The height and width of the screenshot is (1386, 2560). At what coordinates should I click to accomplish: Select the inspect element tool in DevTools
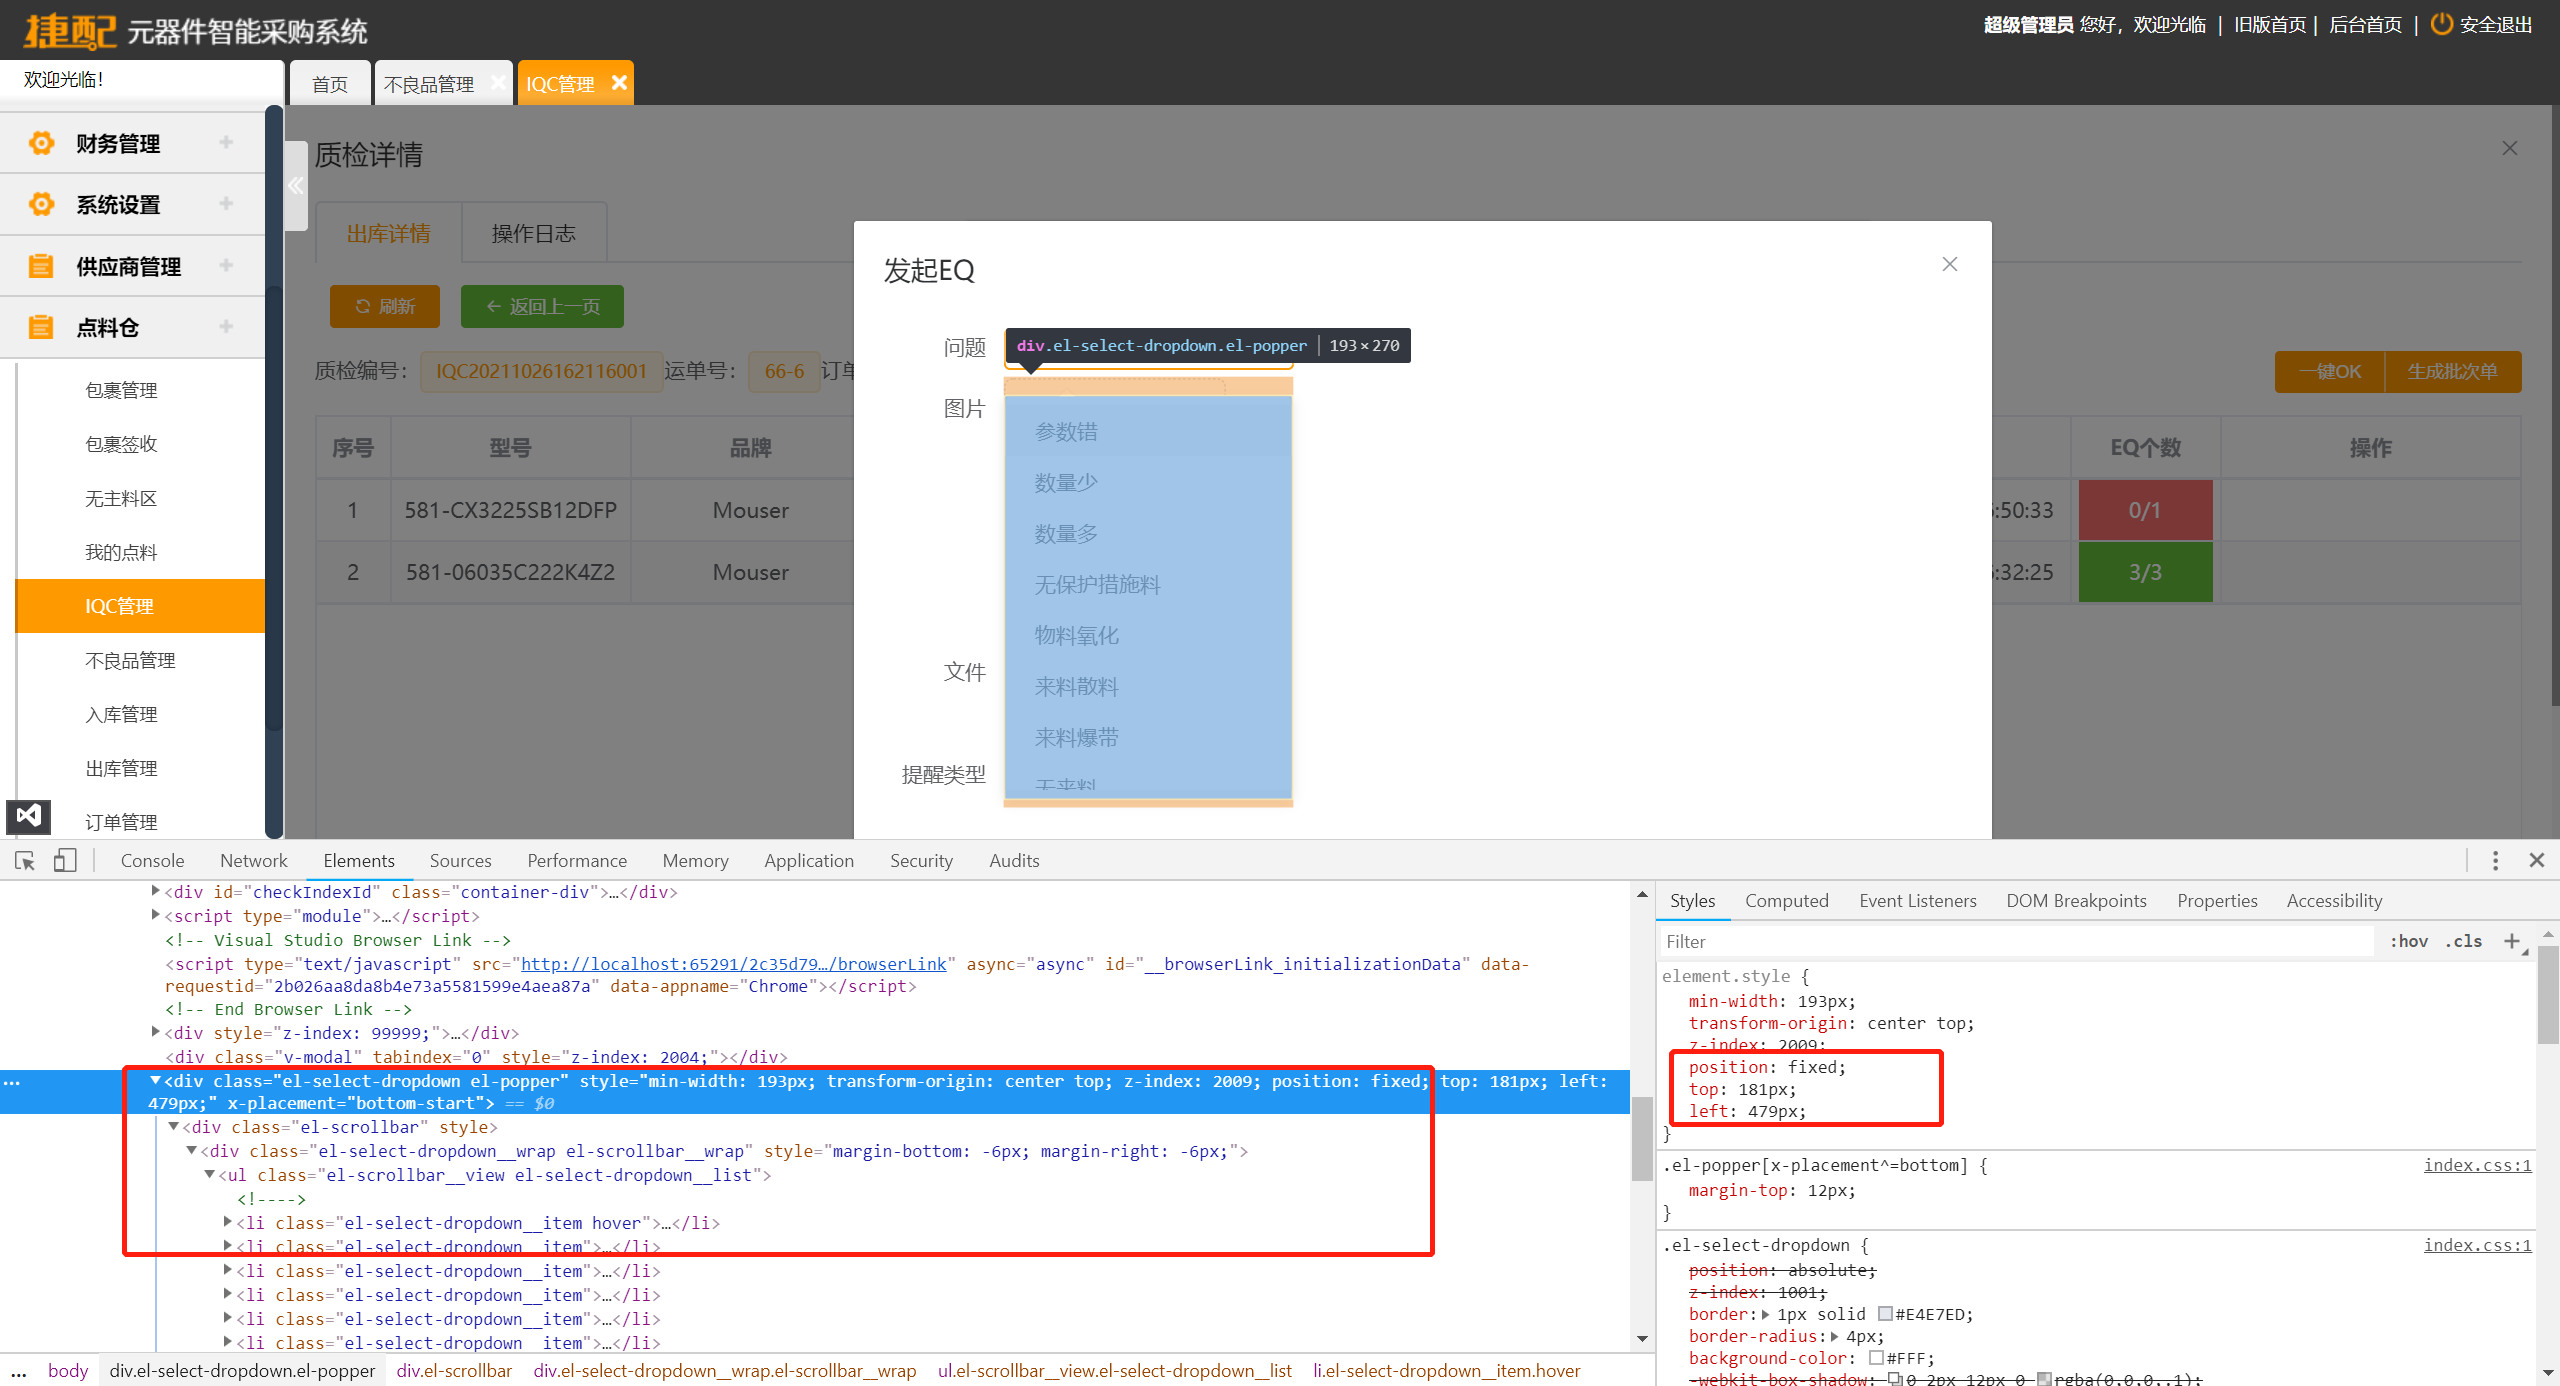click(x=24, y=861)
